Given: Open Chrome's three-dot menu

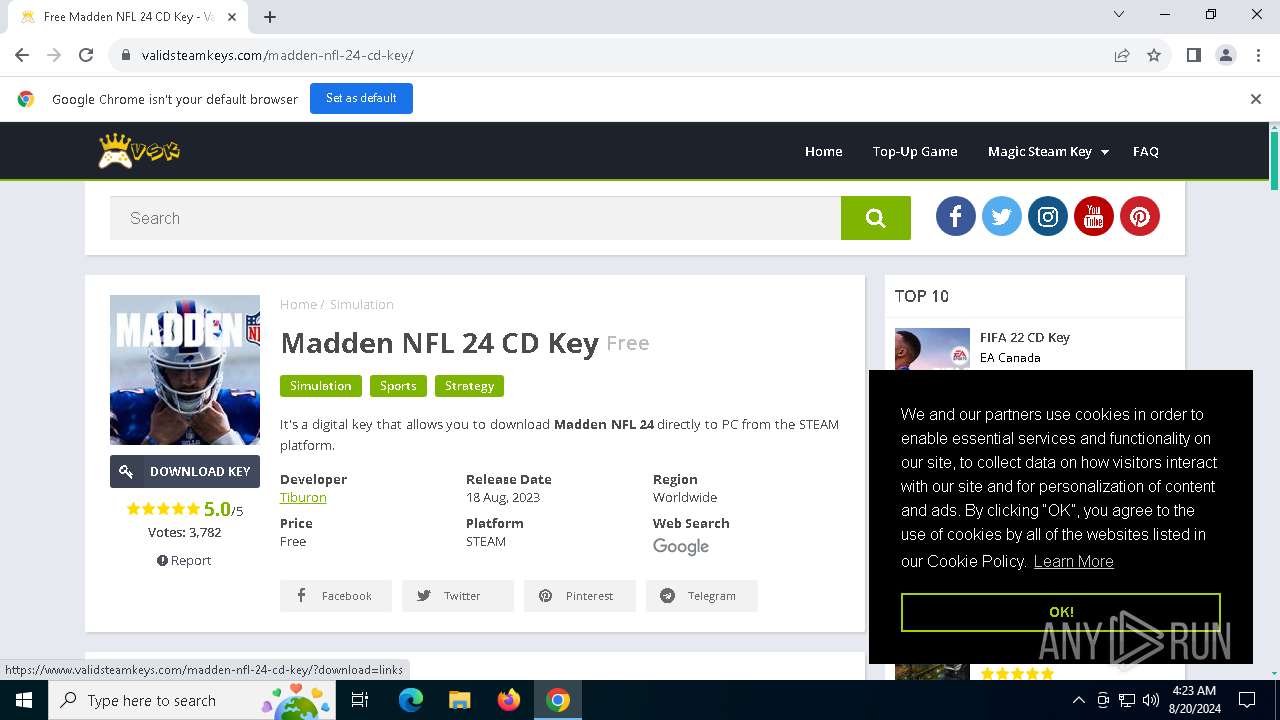Looking at the screenshot, I should click(1258, 55).
